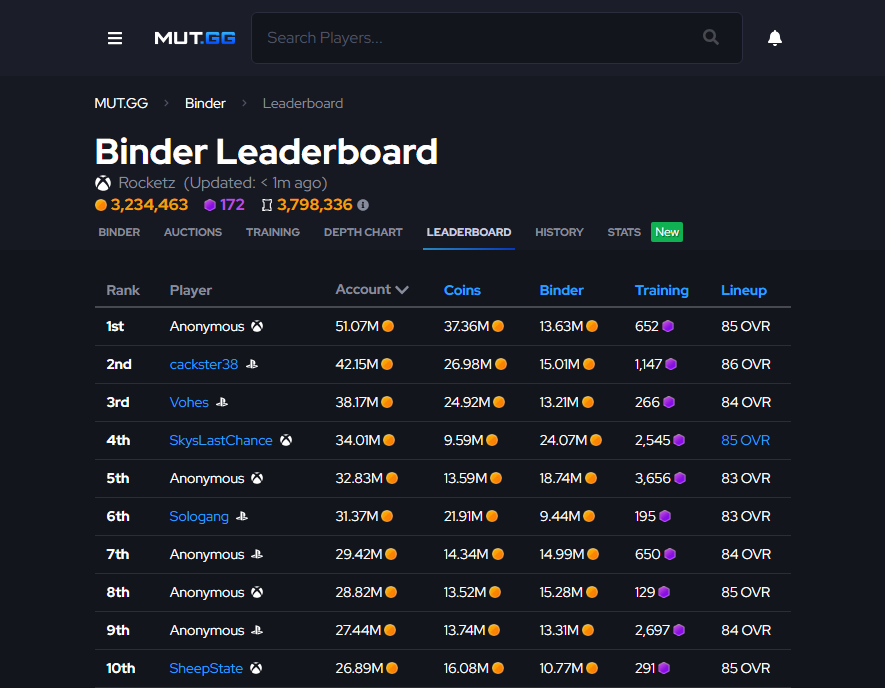Click the 2,697 training value
The image size is (885, 688).
652,630
